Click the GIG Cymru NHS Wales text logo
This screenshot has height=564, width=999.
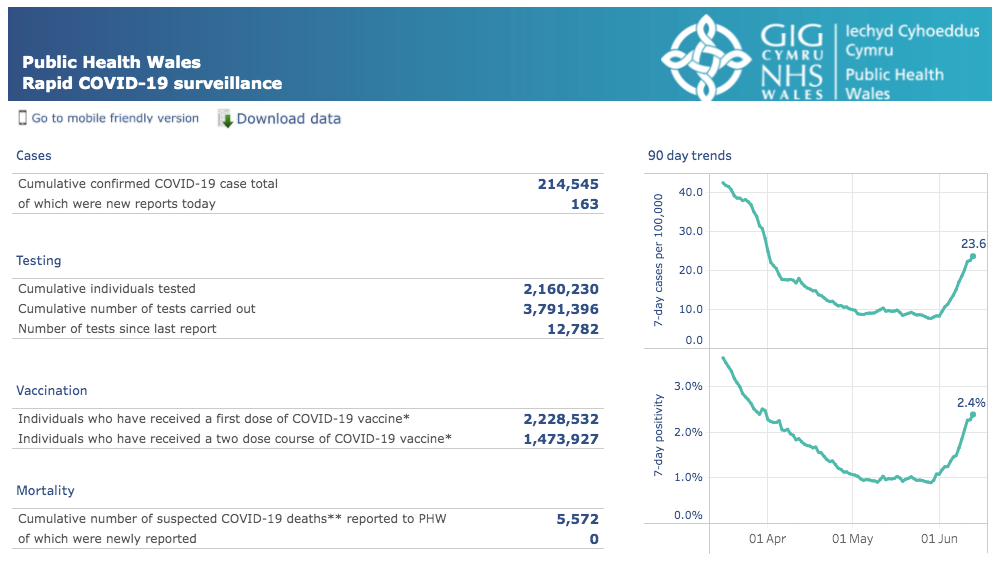[x=792, y=62]
